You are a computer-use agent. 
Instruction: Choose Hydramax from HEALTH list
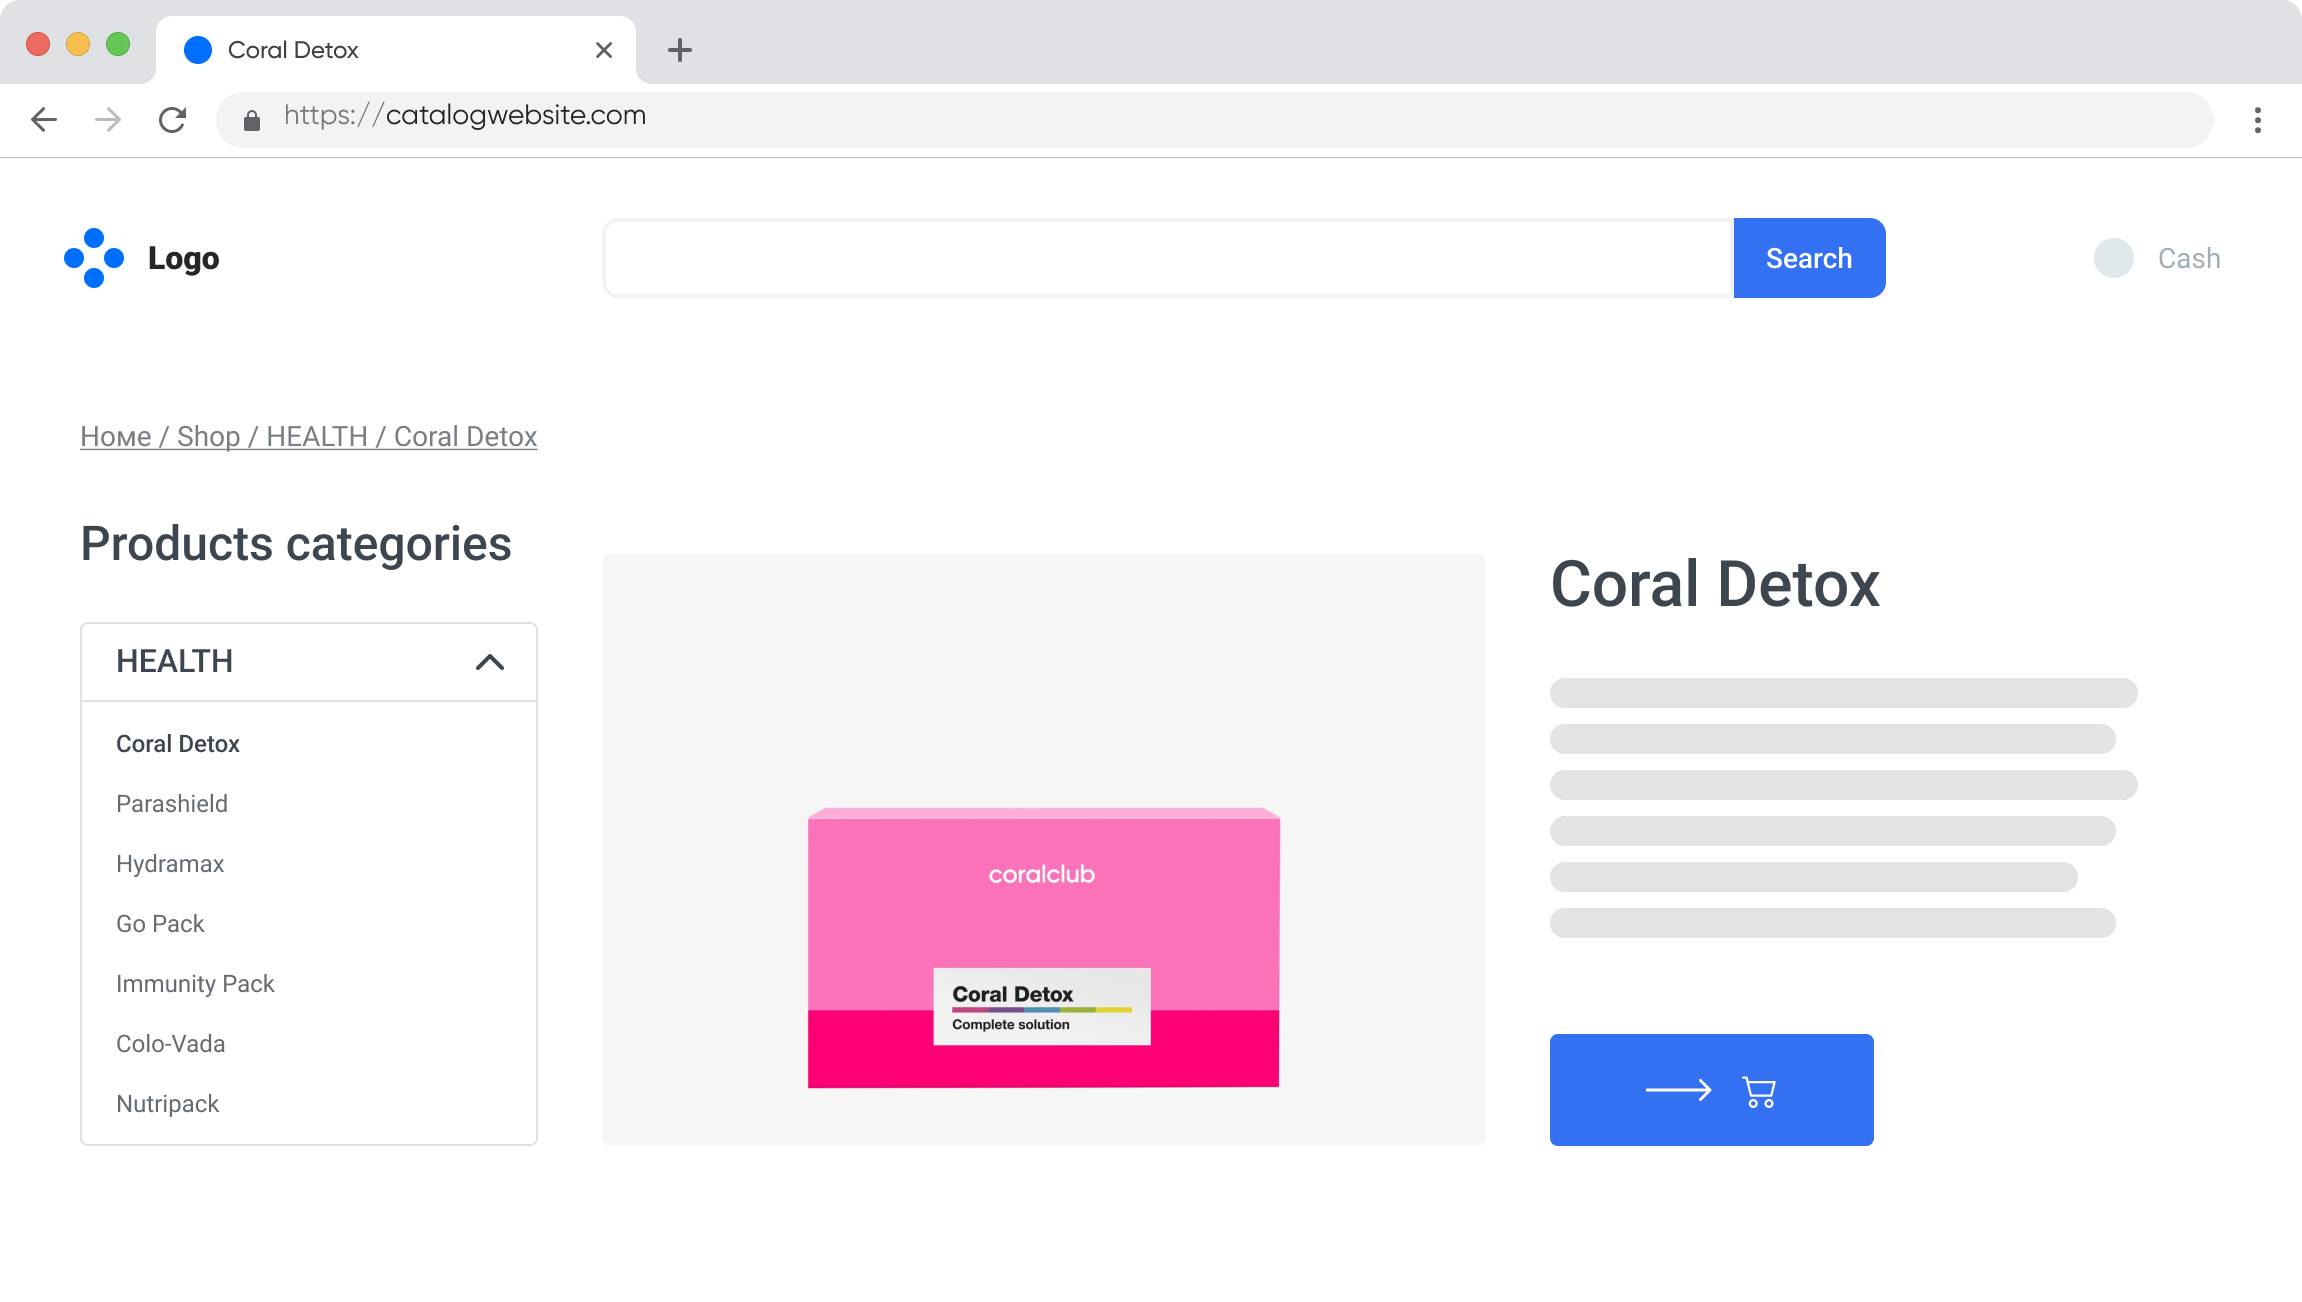[x=170, y=864]
